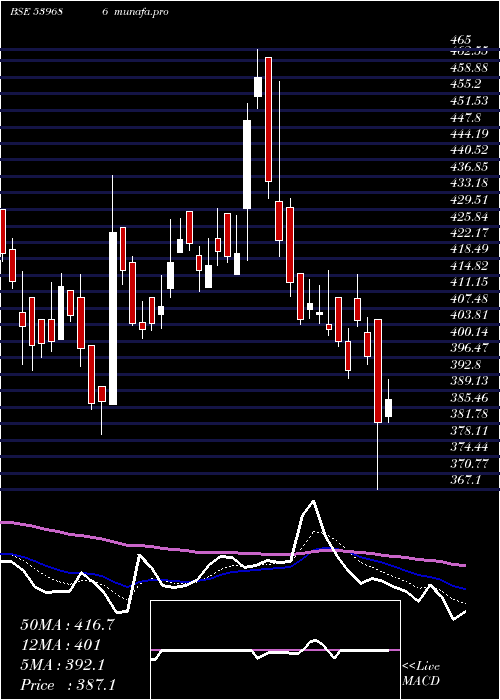This screenshot has height=700, width=500.
Task: Open the Live MACD inset chart box
Action: coord(275,650)
